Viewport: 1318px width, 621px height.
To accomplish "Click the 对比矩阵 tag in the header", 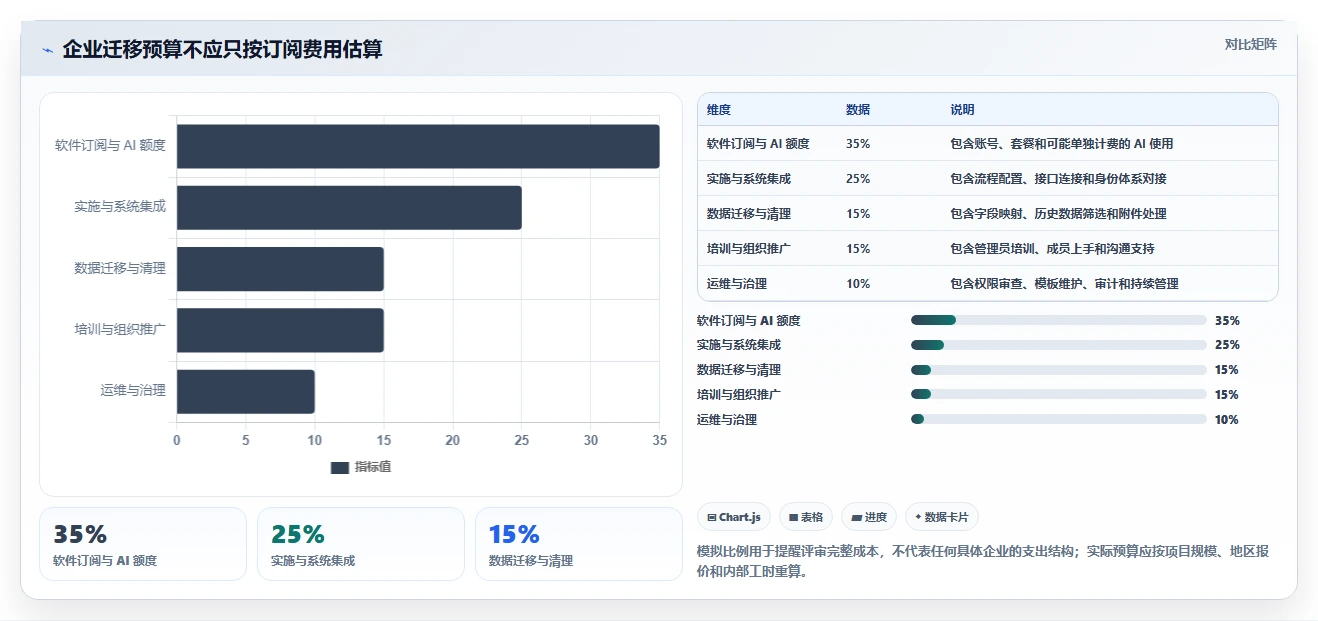I will click(x=1250, y=44).
